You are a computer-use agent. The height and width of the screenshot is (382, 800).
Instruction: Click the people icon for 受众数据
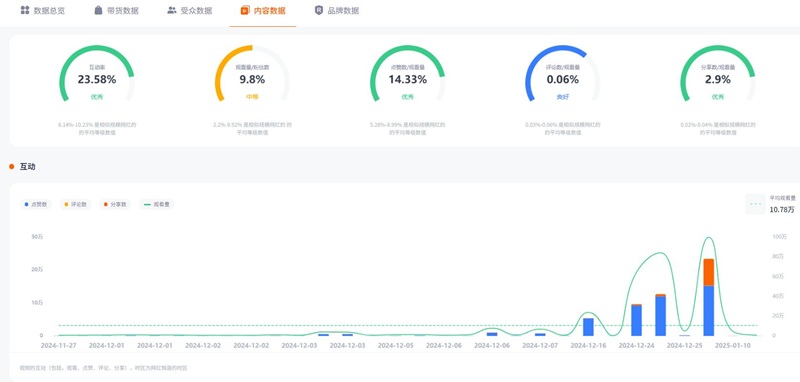[171, 10]
